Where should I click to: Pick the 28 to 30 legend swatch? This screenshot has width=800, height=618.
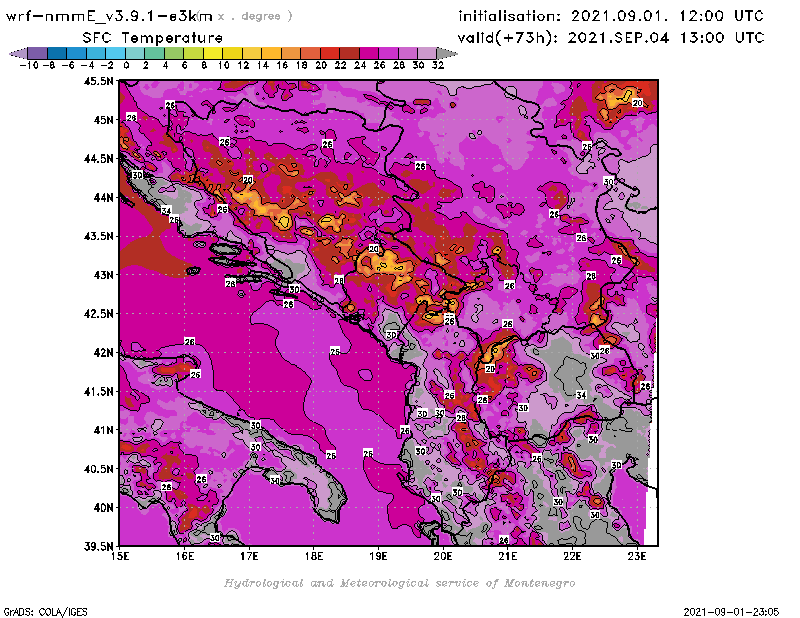(x=407, y=53)
